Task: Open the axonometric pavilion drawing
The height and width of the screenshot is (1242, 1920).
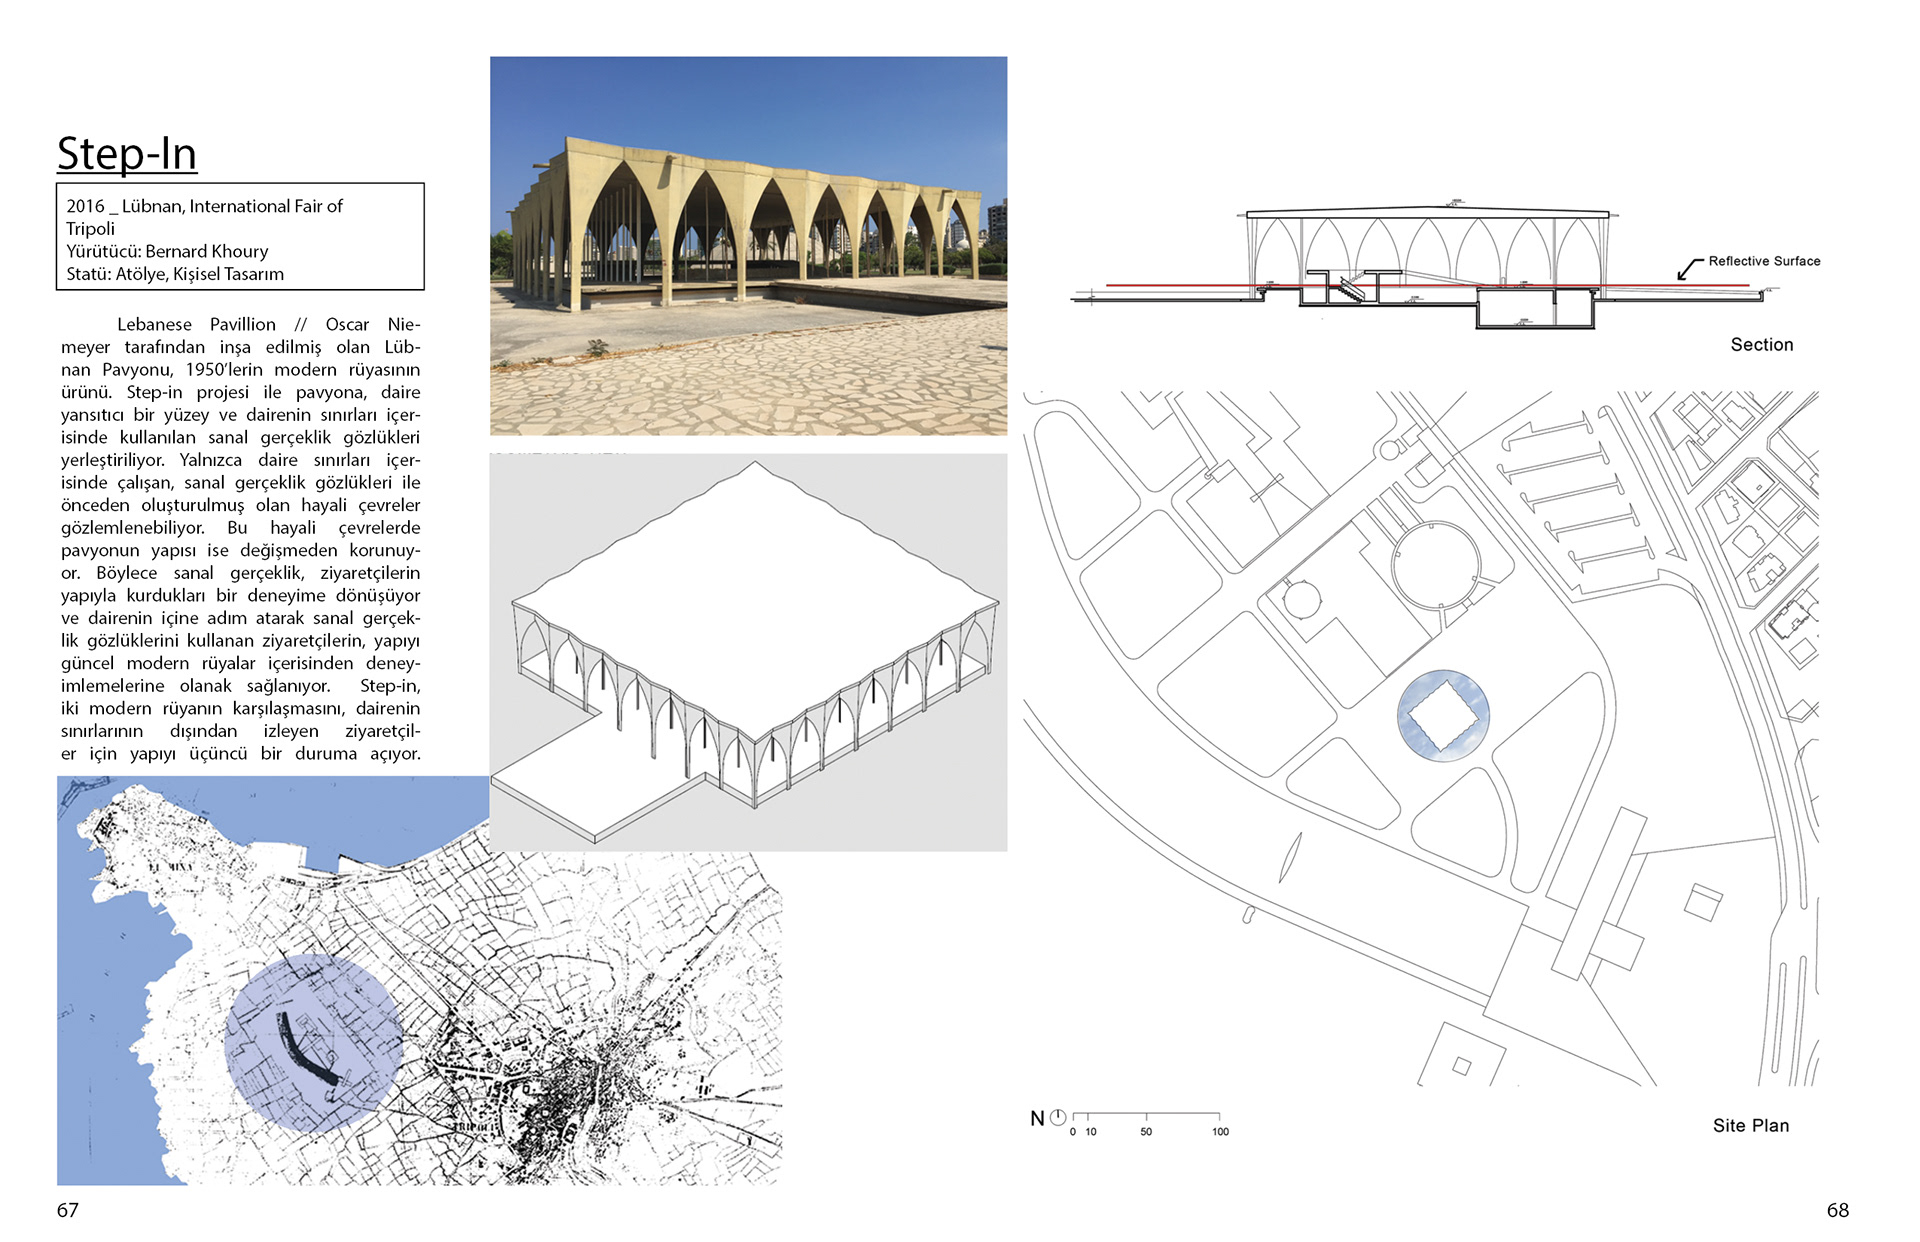Action: (748, 652)
